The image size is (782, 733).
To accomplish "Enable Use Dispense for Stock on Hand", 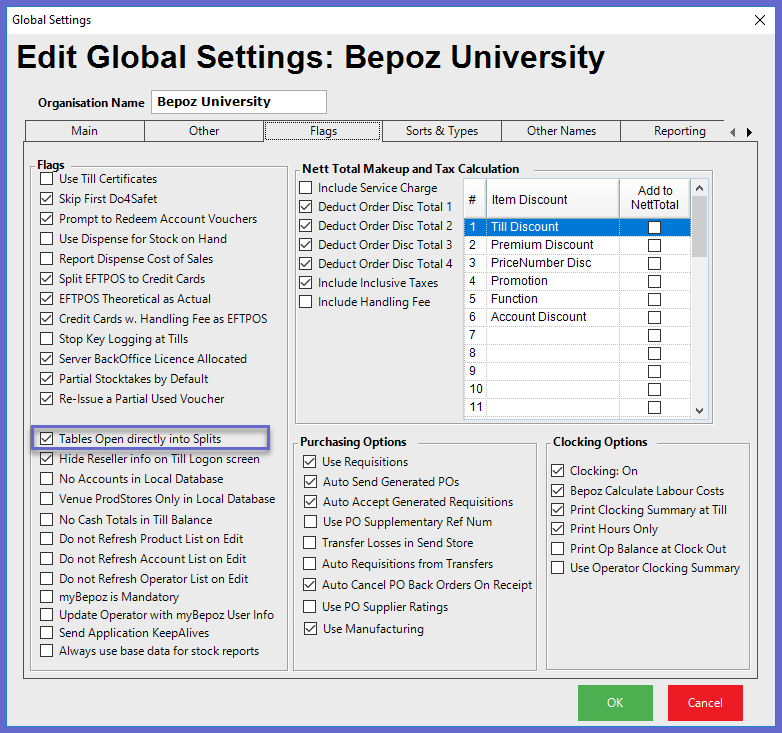I will coord(46,238).
